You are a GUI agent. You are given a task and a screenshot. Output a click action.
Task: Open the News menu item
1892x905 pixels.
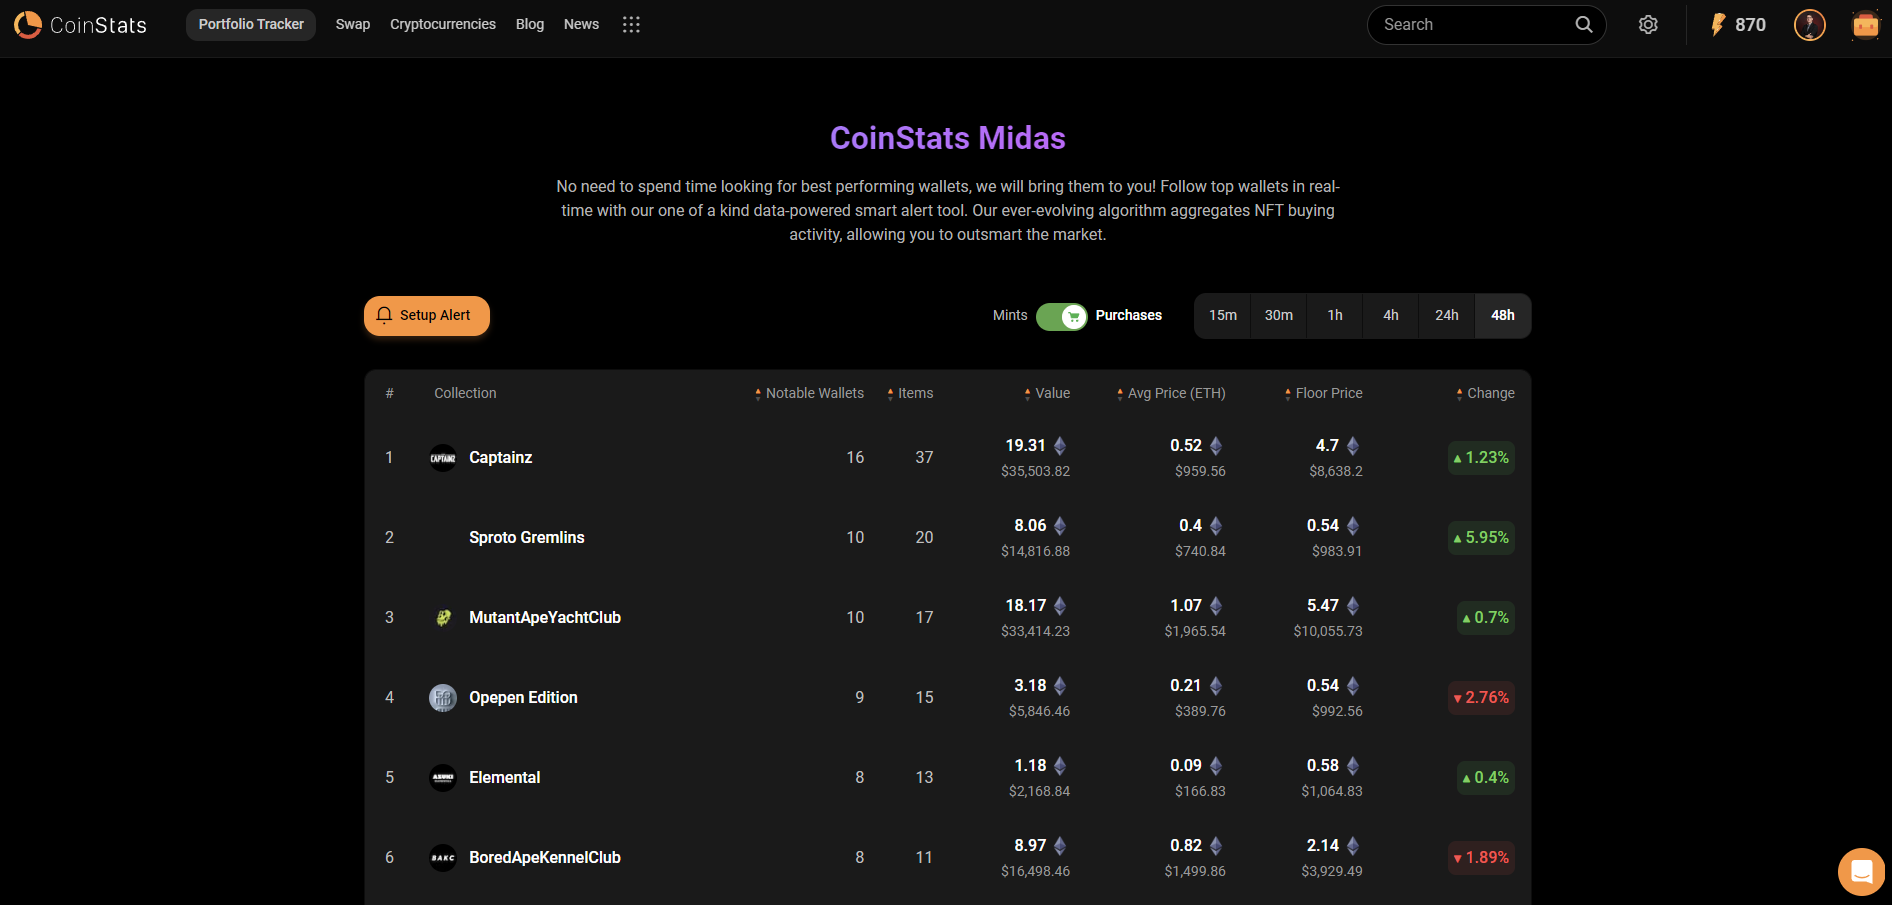tap(581, 24)
